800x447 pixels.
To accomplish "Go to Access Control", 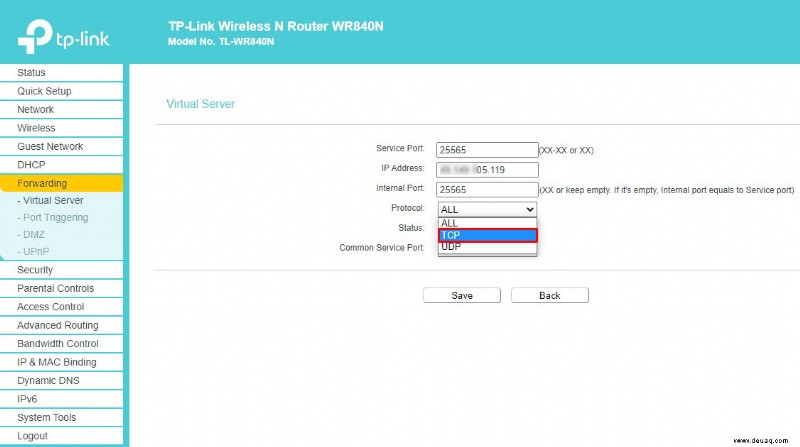I will pos(61,307).
